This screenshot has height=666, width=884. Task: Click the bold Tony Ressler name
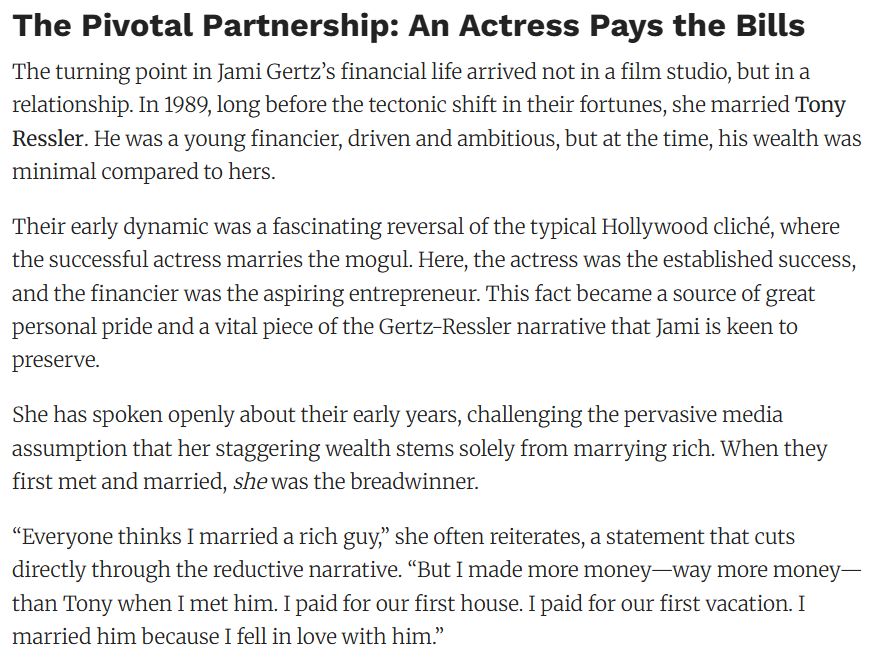(820, 105)
